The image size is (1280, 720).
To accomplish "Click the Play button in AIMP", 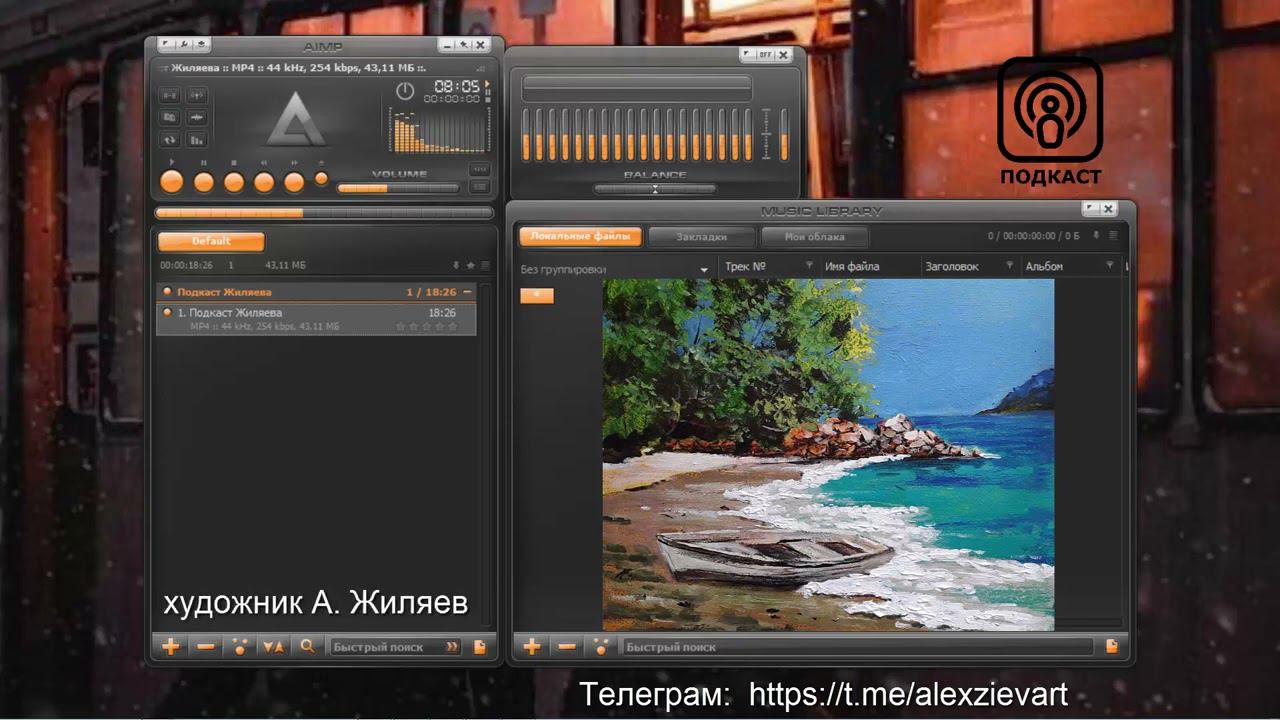I will (x=172, y=182).
